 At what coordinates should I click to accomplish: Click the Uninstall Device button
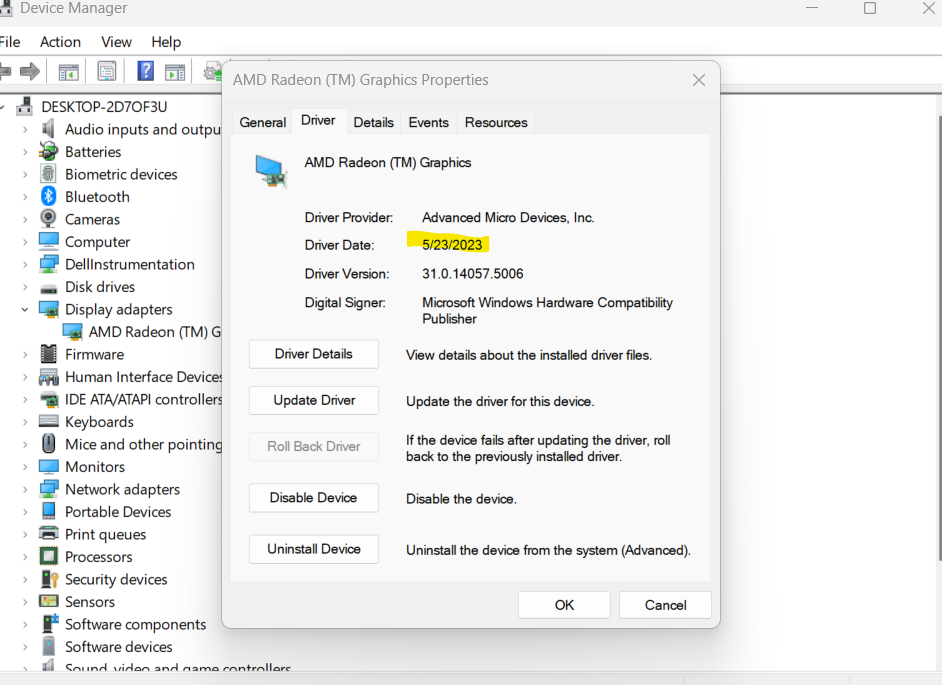coord(313,549)
